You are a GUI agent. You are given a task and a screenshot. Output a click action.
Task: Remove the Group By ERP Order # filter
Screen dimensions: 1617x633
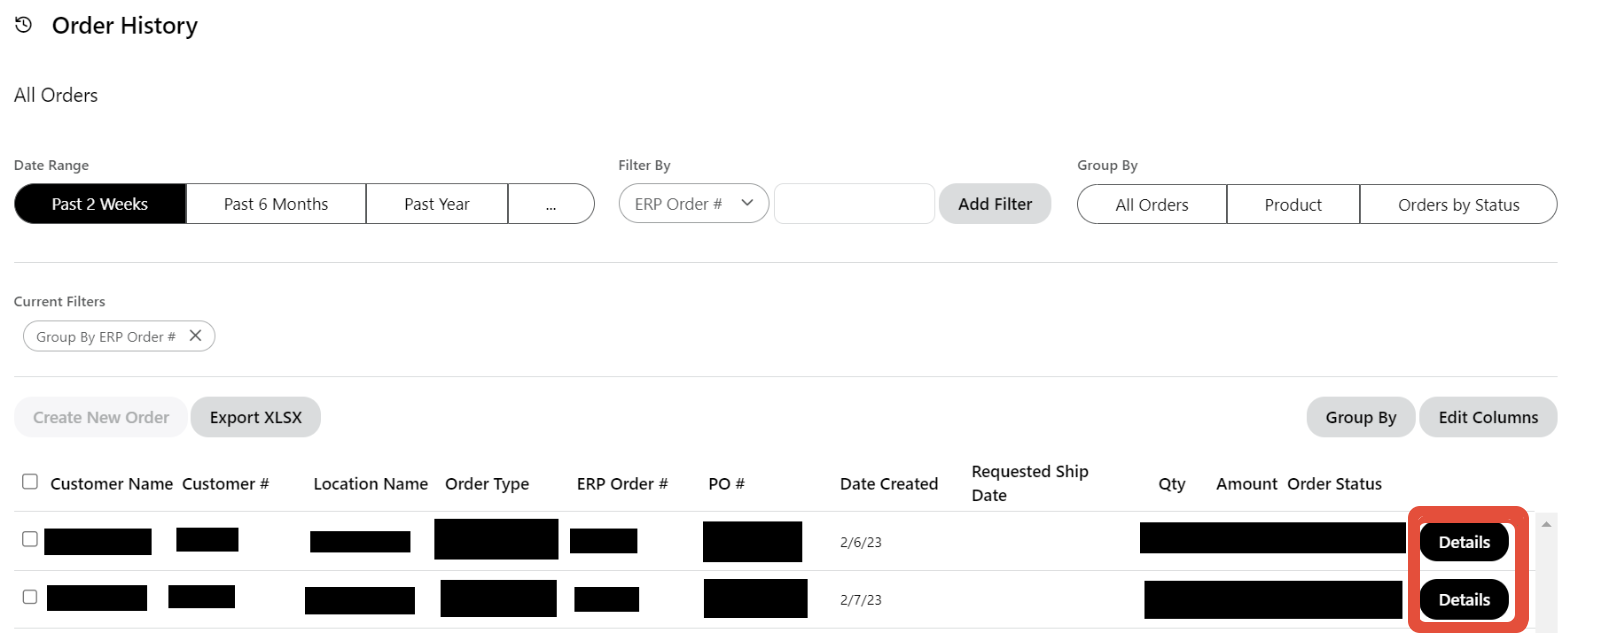click(196, 336)
